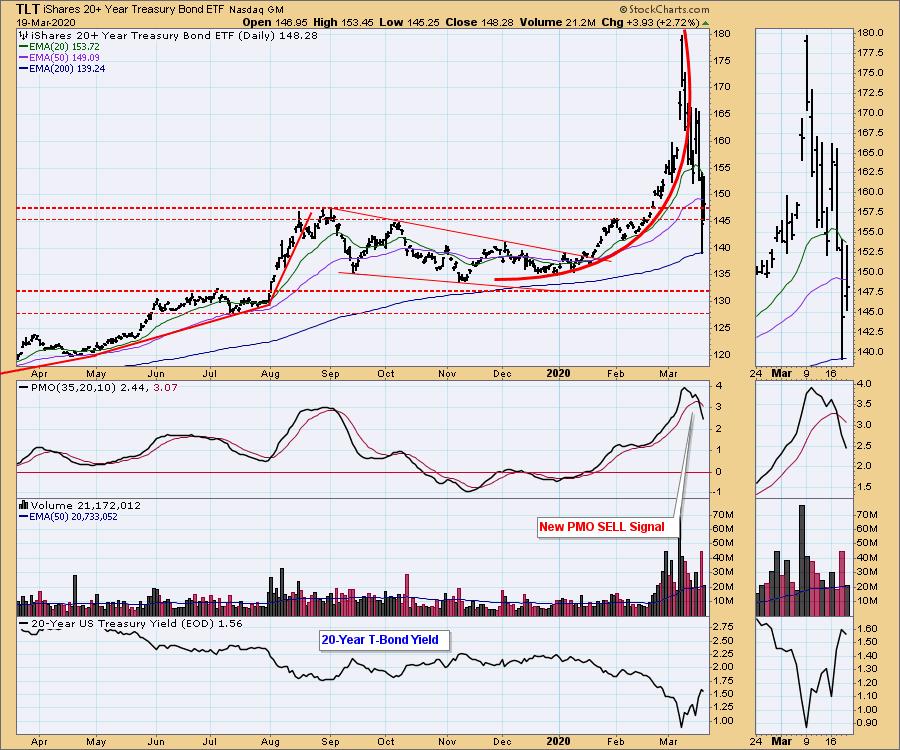Click the "High 153.45" quote value
Viewport: 900px width, 750px height.
pos(343,22)
